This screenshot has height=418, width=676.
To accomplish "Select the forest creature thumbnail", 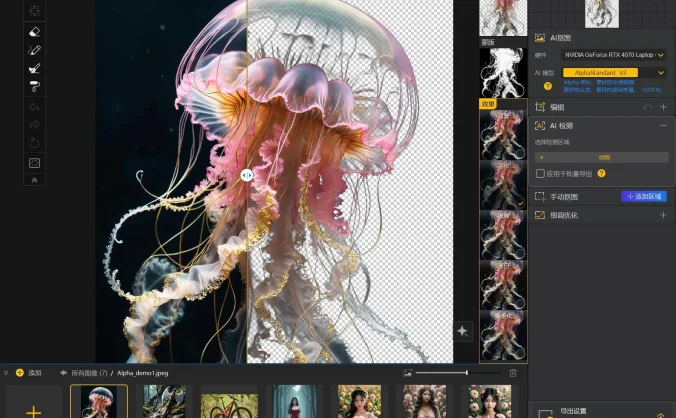I will (x=164, y=402).
